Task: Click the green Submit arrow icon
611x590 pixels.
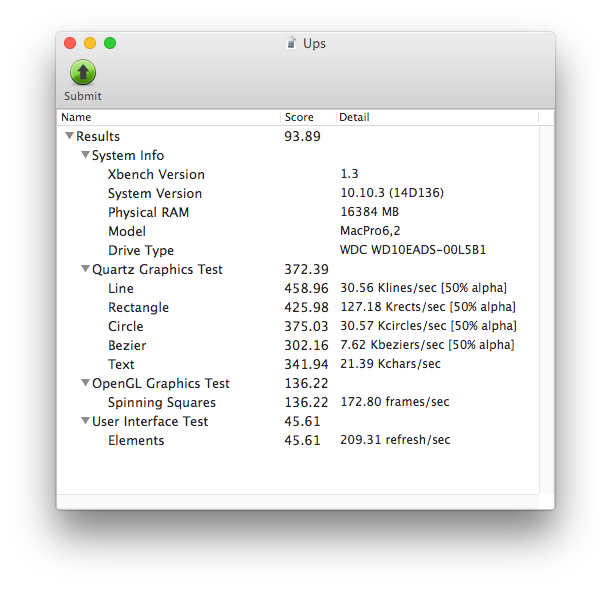Action: (x=83, y=72)
